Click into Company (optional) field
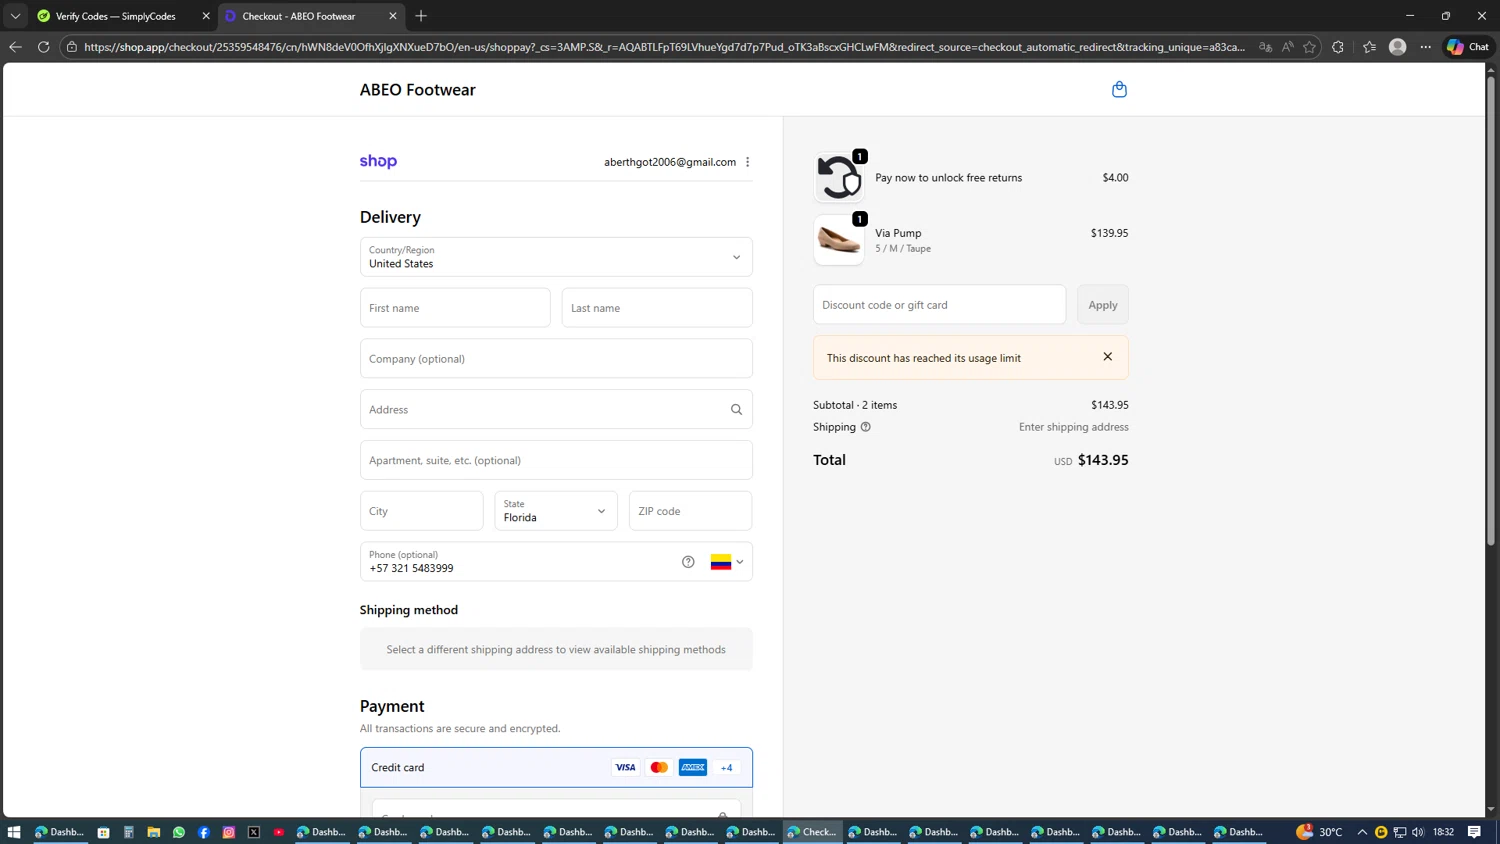This screenshot has height=844, width=1500. coord(556,358)
